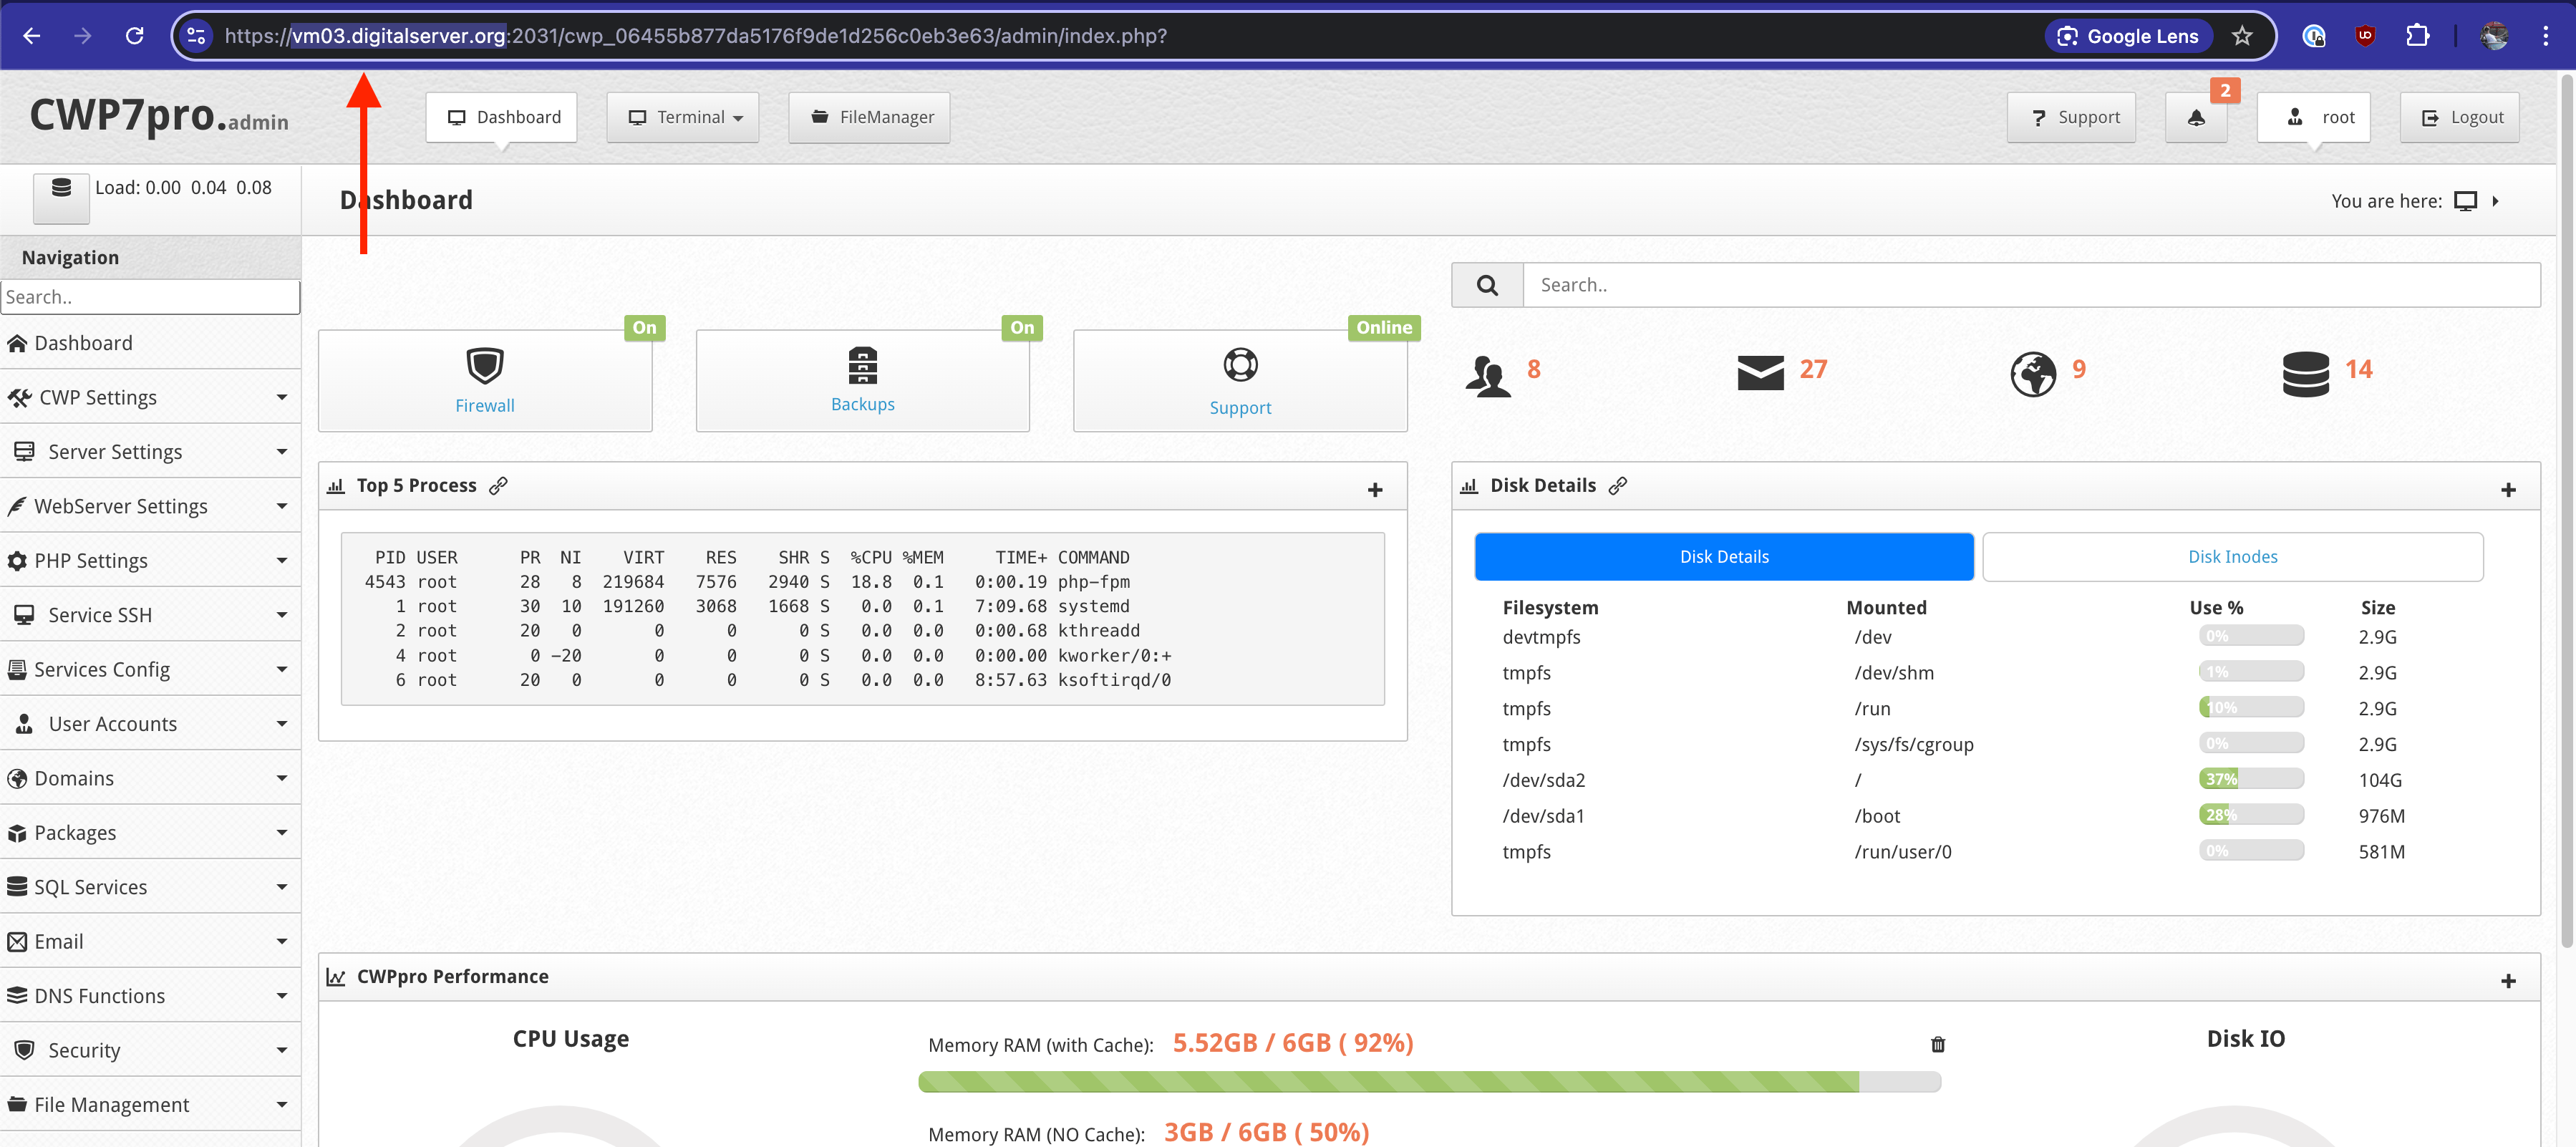Expand Domains in the sidebar
Screen dimensions: 2576x1147
pos(150,778)
